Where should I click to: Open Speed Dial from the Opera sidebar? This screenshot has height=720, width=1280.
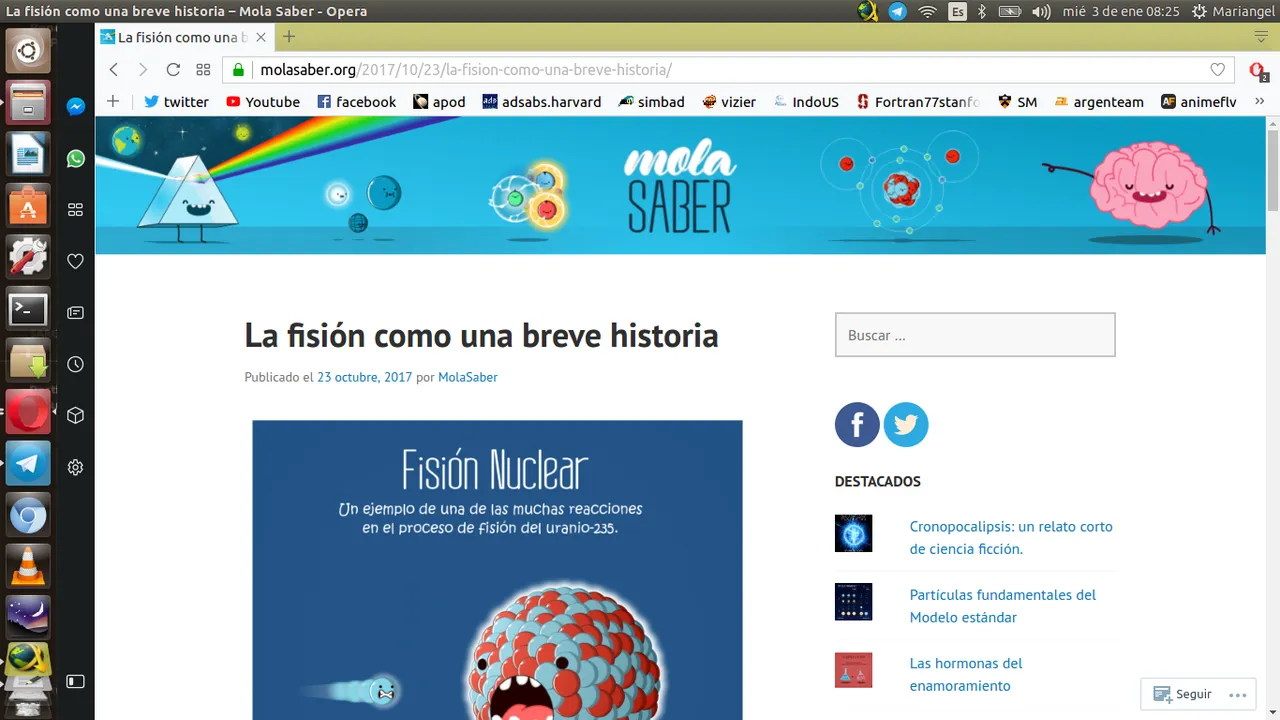pyautogui.click(x=75, y=210)
